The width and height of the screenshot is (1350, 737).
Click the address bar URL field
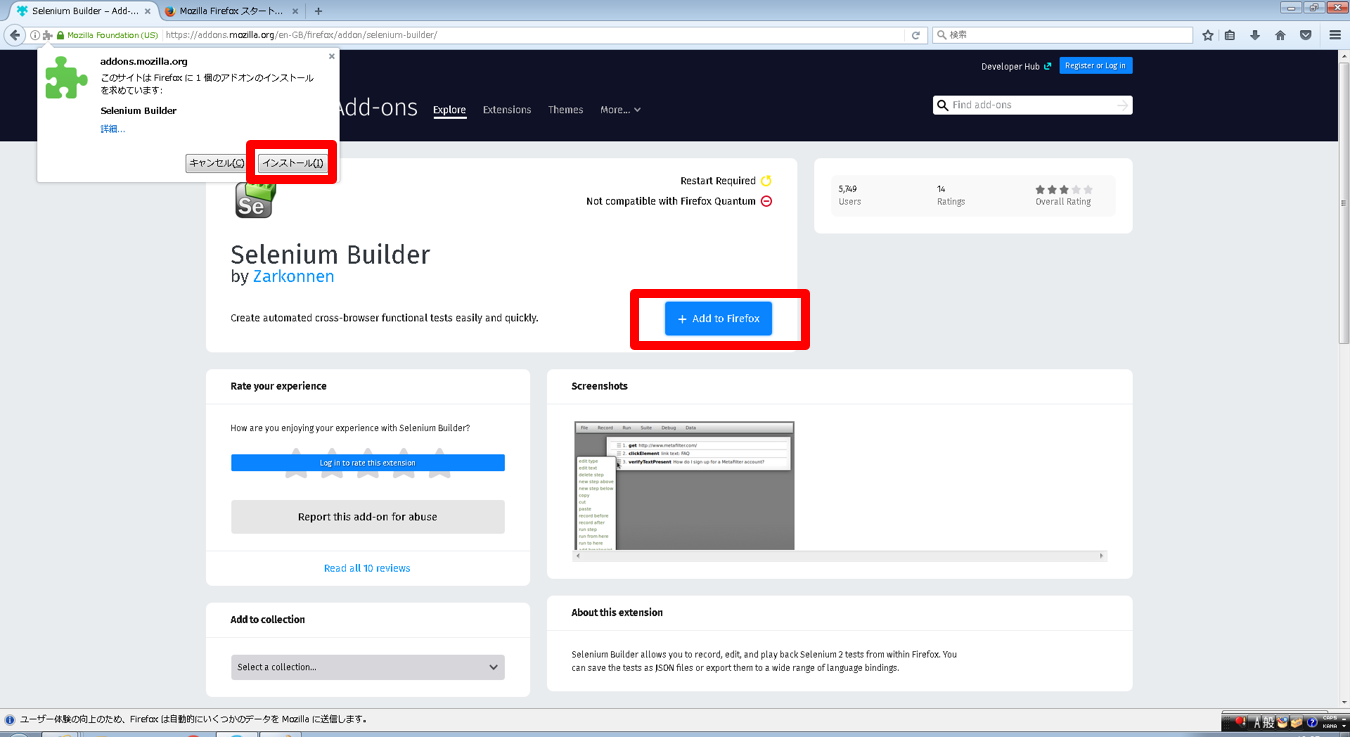tap(535, 35)
